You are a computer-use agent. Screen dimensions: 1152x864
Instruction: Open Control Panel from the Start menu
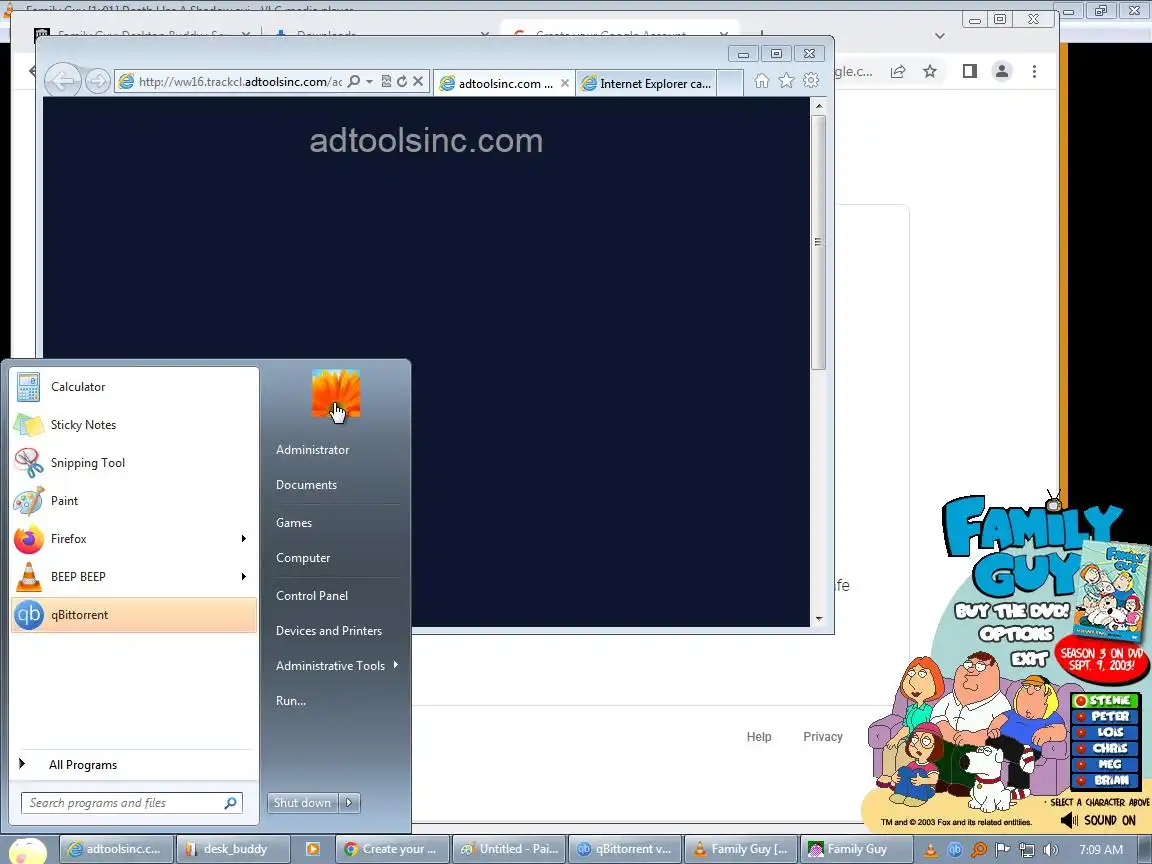click(312, 596)
